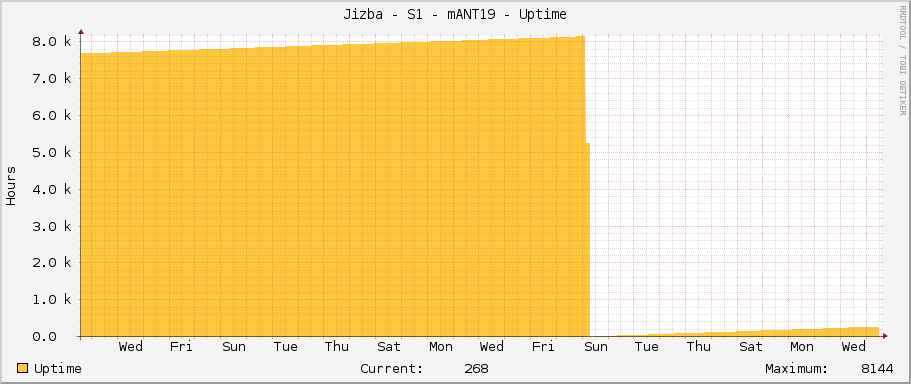Click the 'Maximum:' label

[797, 369]
